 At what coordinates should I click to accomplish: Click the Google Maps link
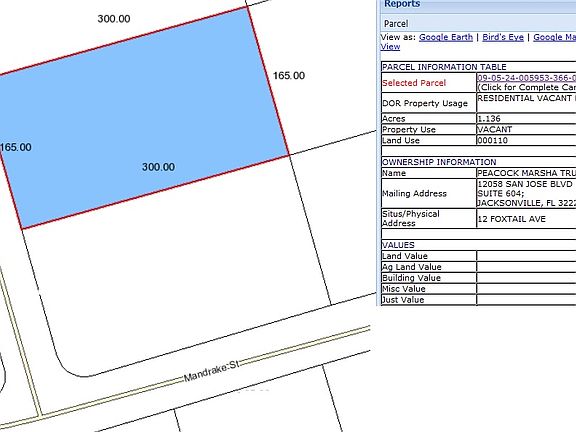point(554,37)
